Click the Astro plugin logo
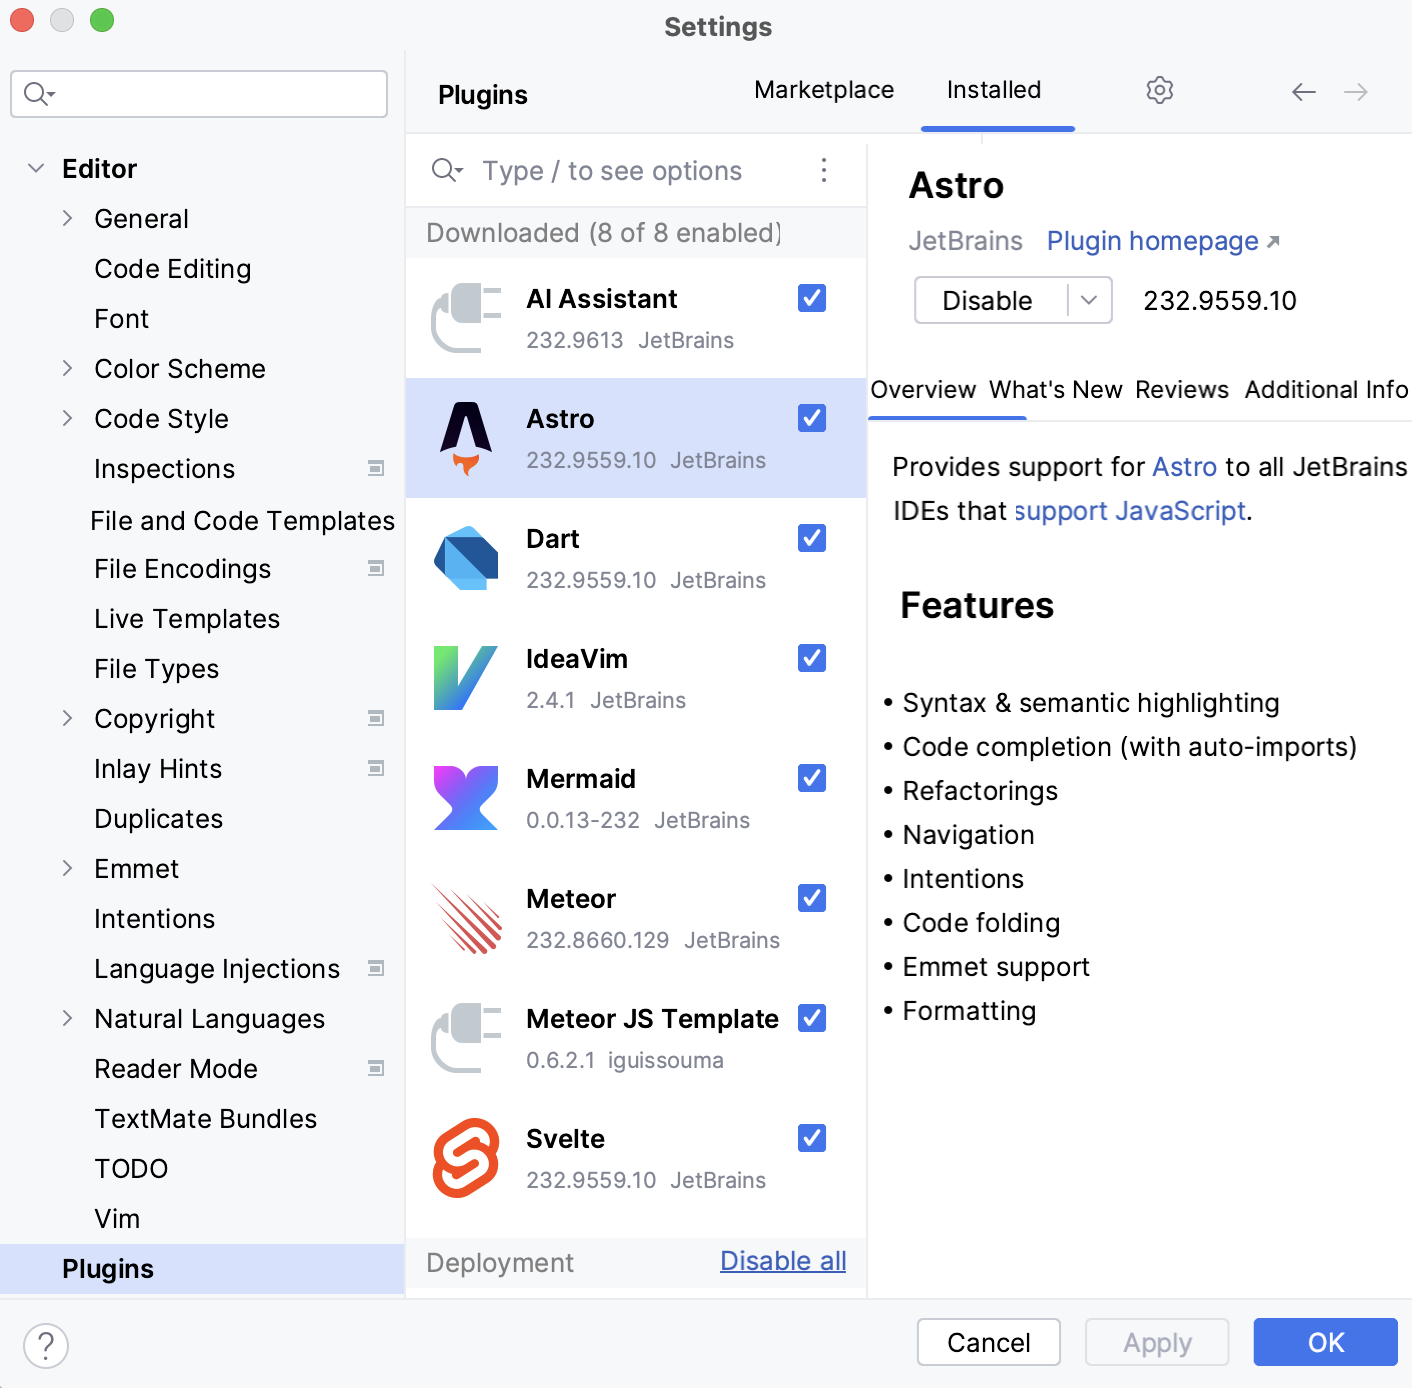This screenshot has height=1388, width=1412. point(466,438)
